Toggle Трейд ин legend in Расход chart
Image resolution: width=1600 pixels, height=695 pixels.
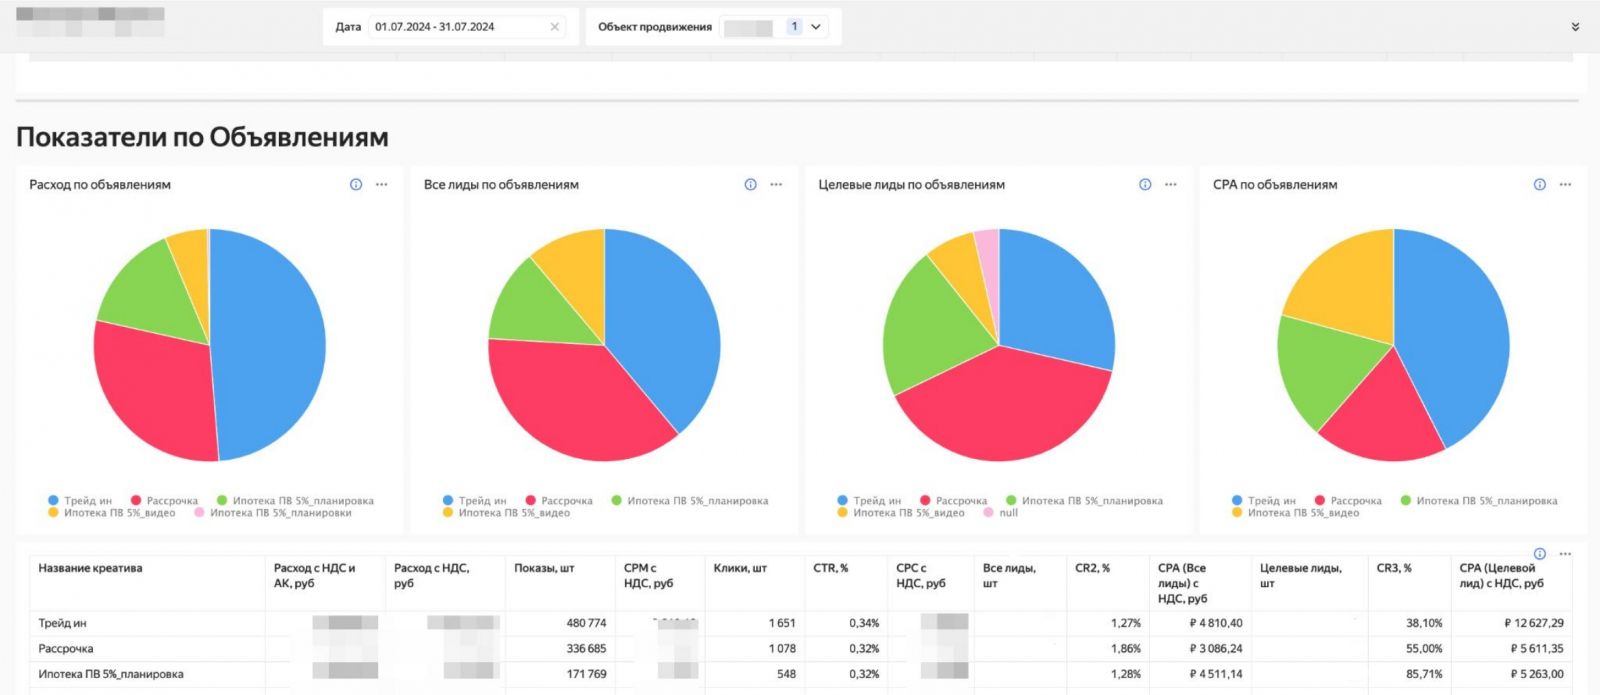(87, 501)
